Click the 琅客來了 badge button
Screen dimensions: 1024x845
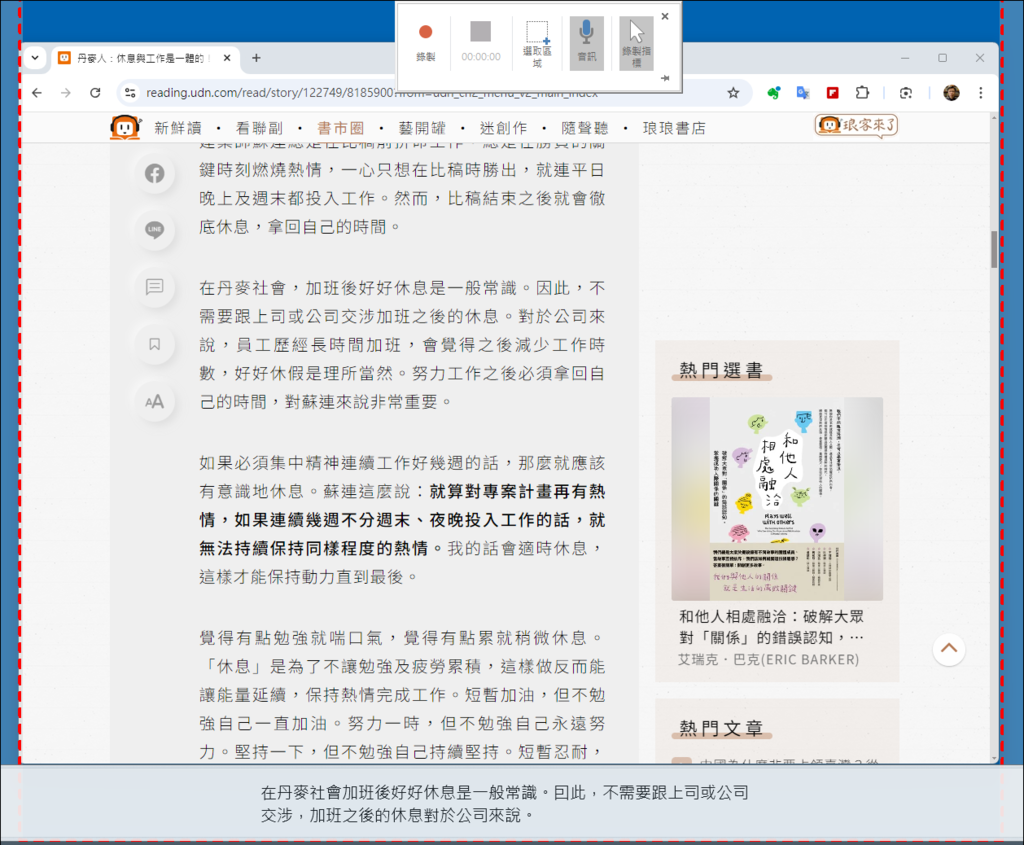(856, 125)
